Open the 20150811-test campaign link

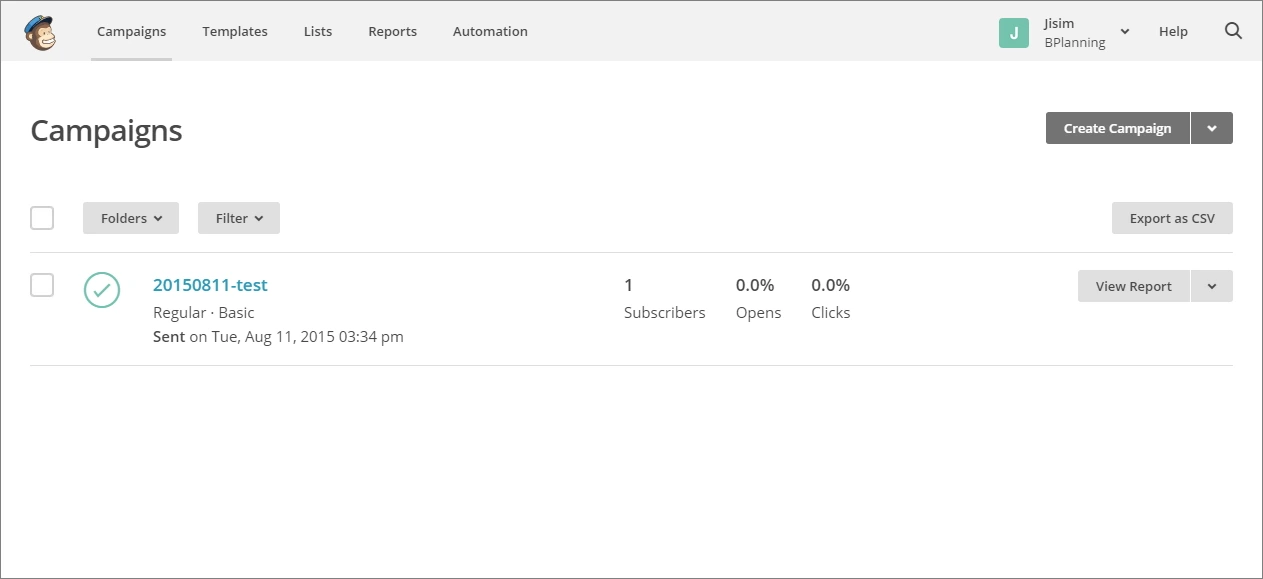[210, 285]
